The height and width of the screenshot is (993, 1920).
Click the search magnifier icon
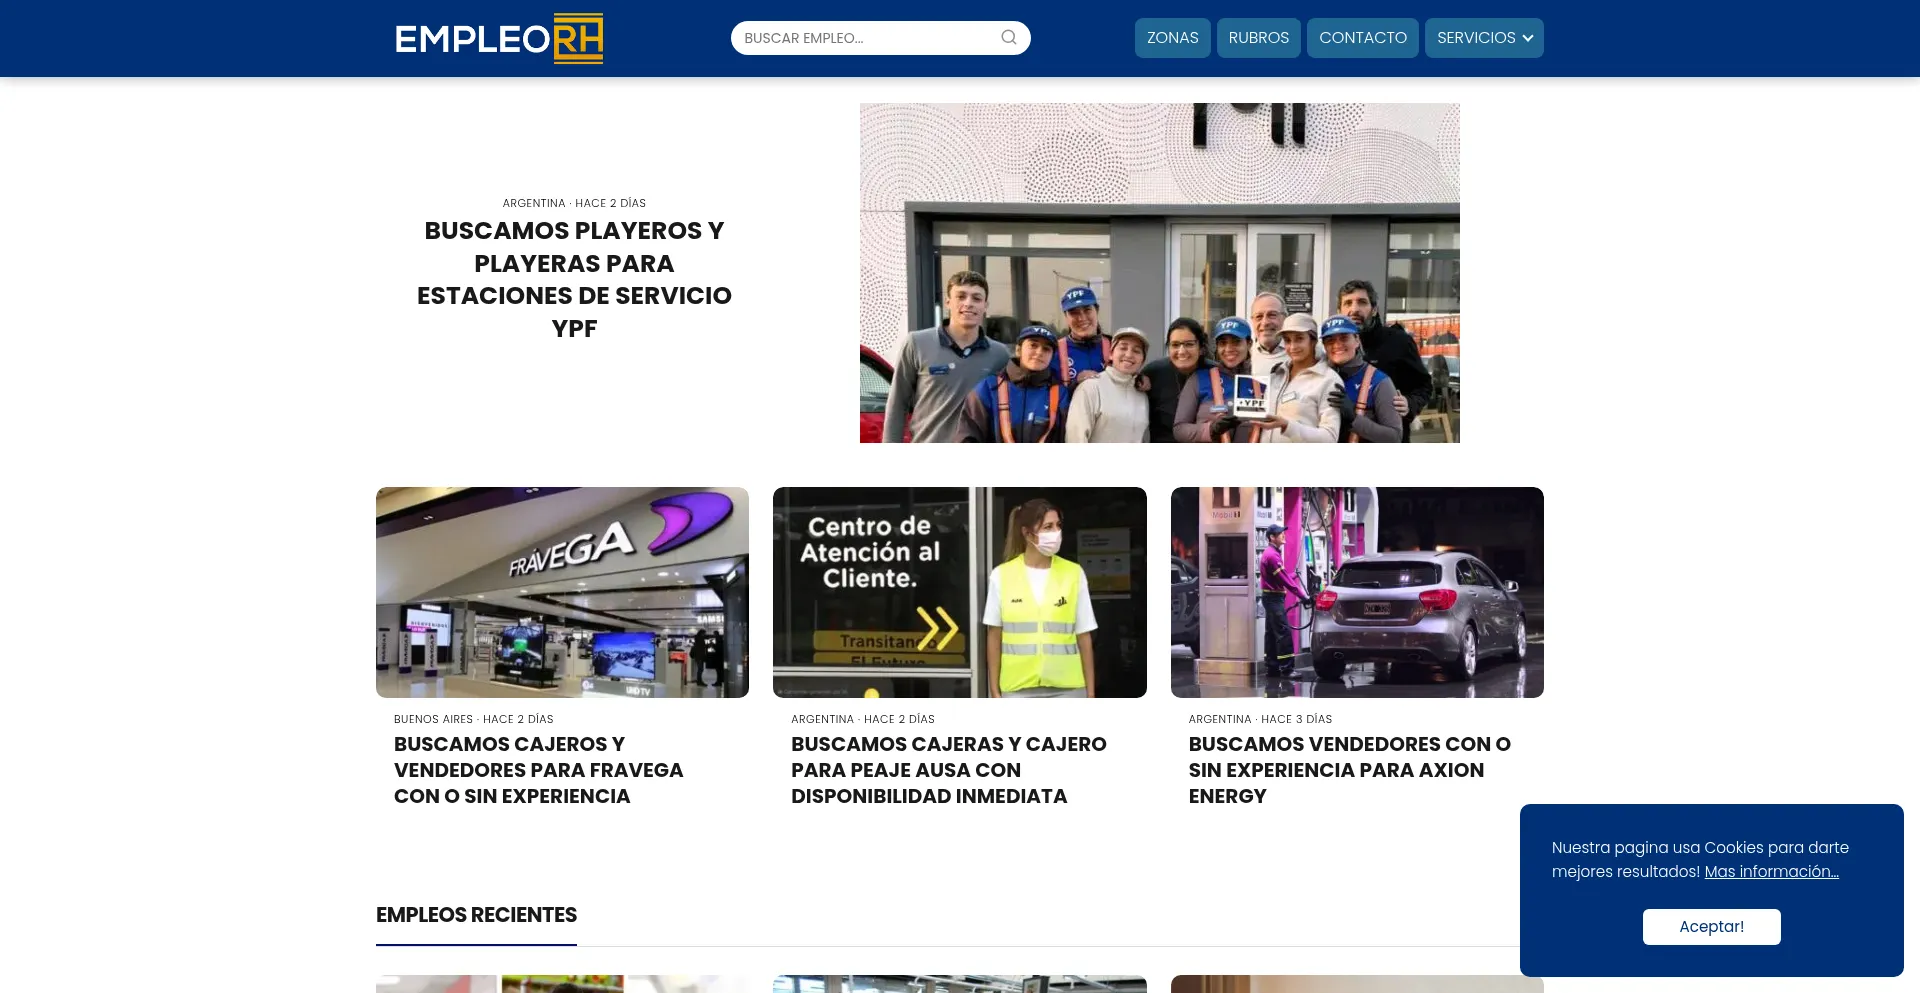tap(1008, 38)
